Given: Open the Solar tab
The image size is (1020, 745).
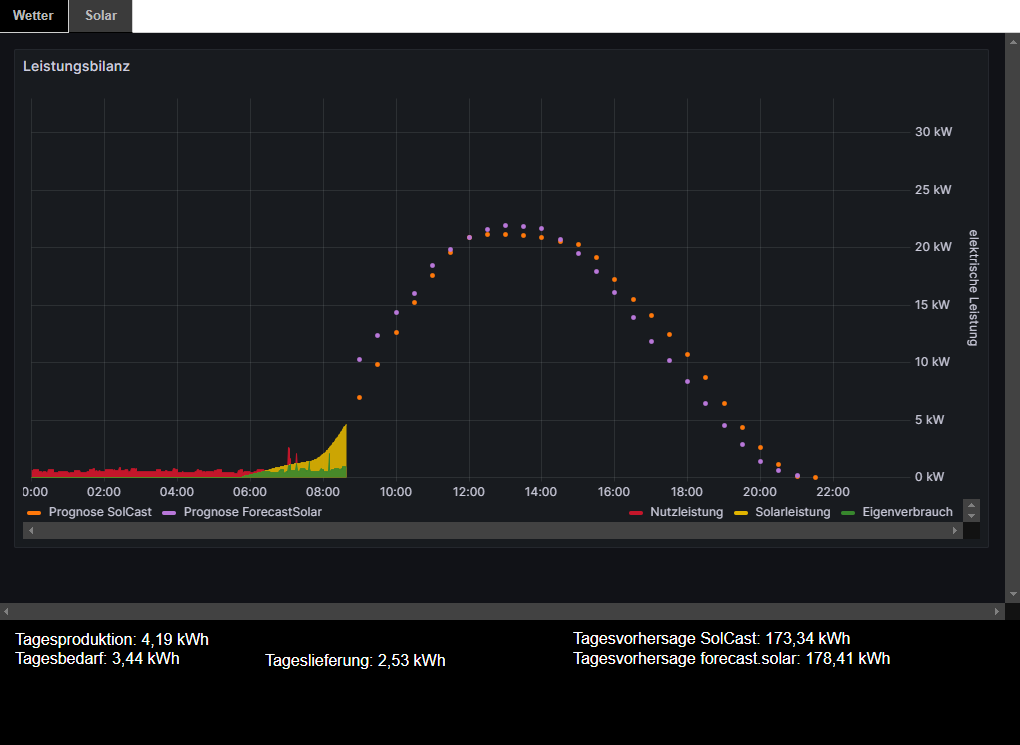Looking at the screenshot, I should click(x=101, y=16).
